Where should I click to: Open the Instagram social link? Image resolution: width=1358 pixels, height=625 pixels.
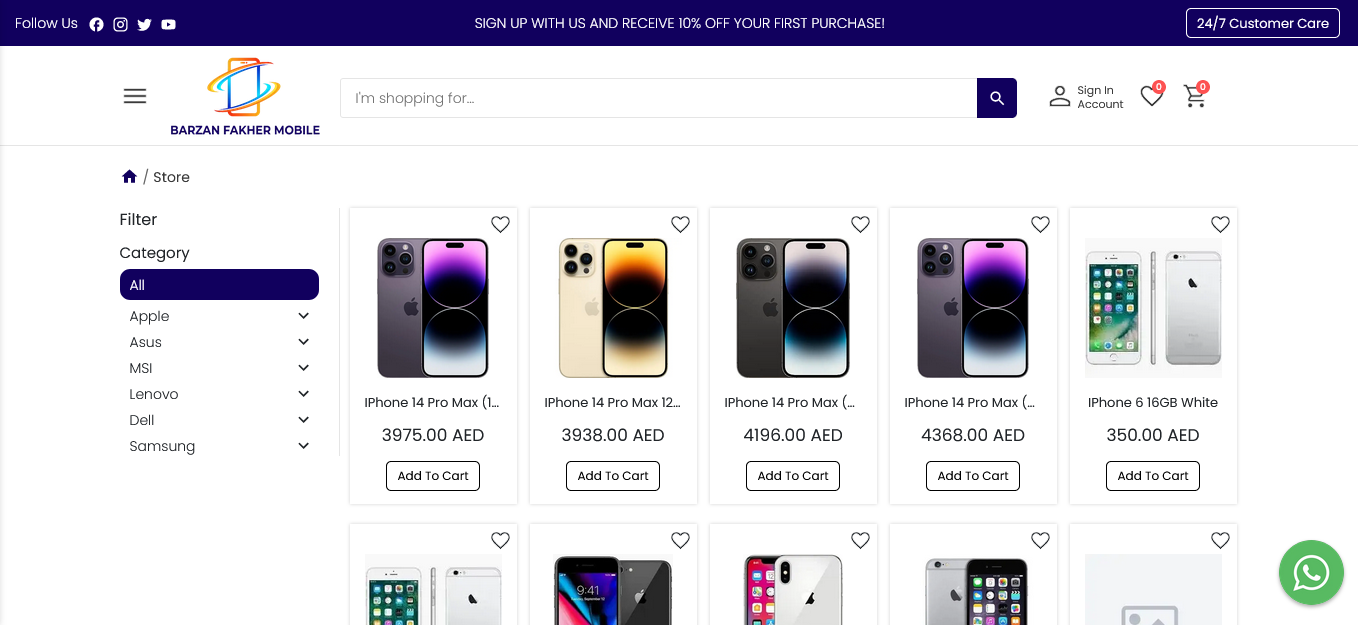tap(120, 24)
